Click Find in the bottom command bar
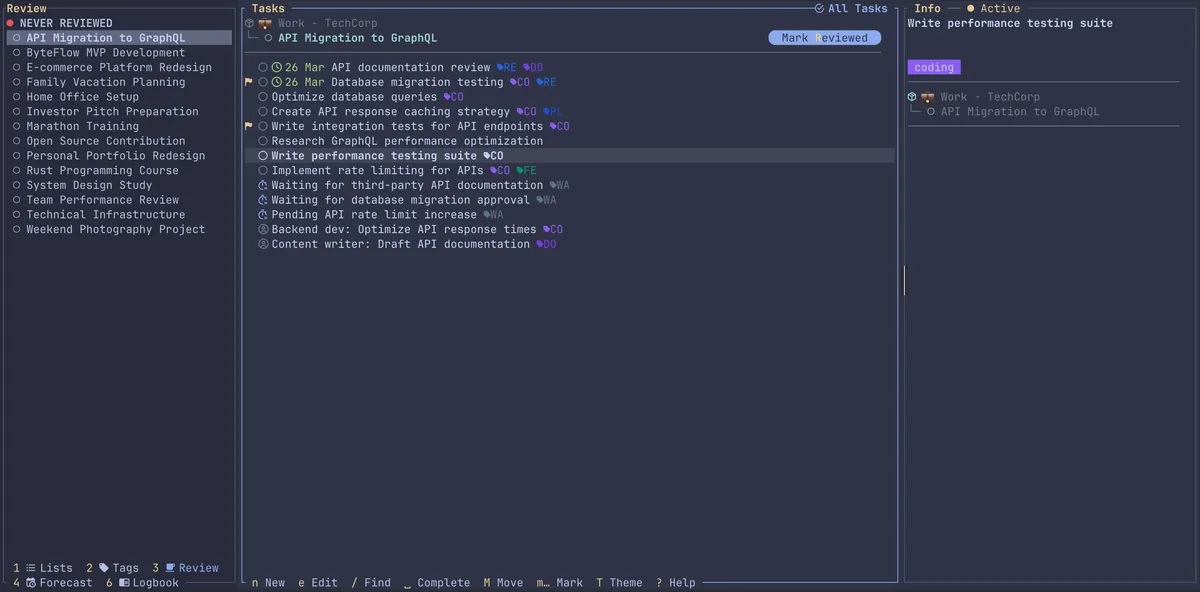This screenshot has width=1200, height=592. pyautogui.click(x=371, y=583)
